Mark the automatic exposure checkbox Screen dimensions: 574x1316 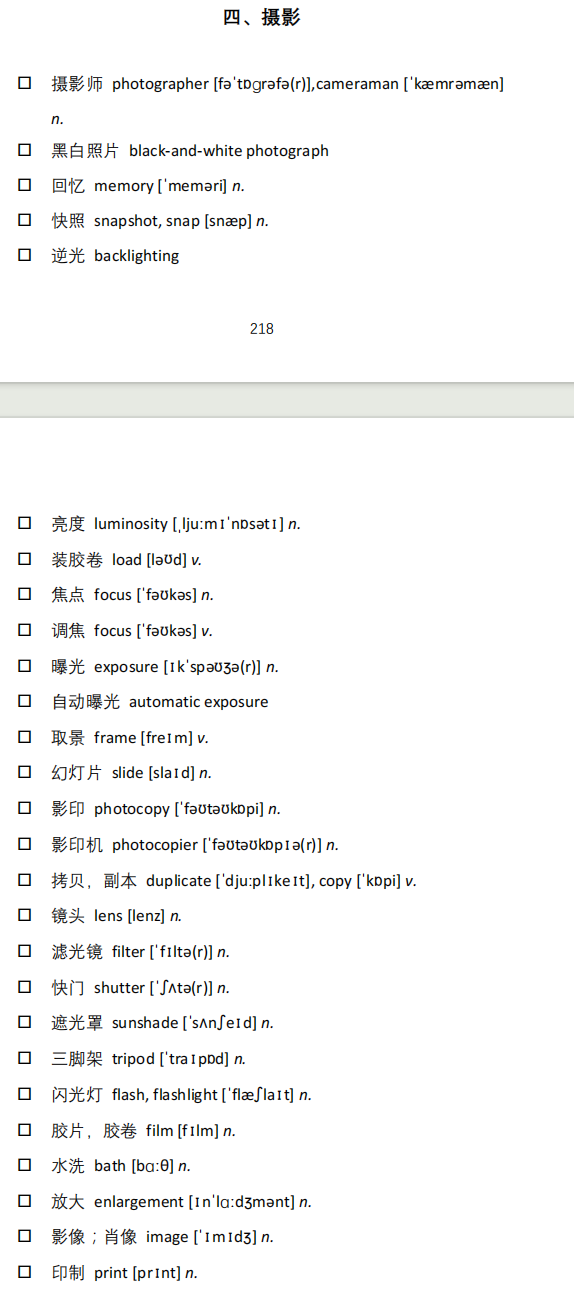tap(25, 701)
